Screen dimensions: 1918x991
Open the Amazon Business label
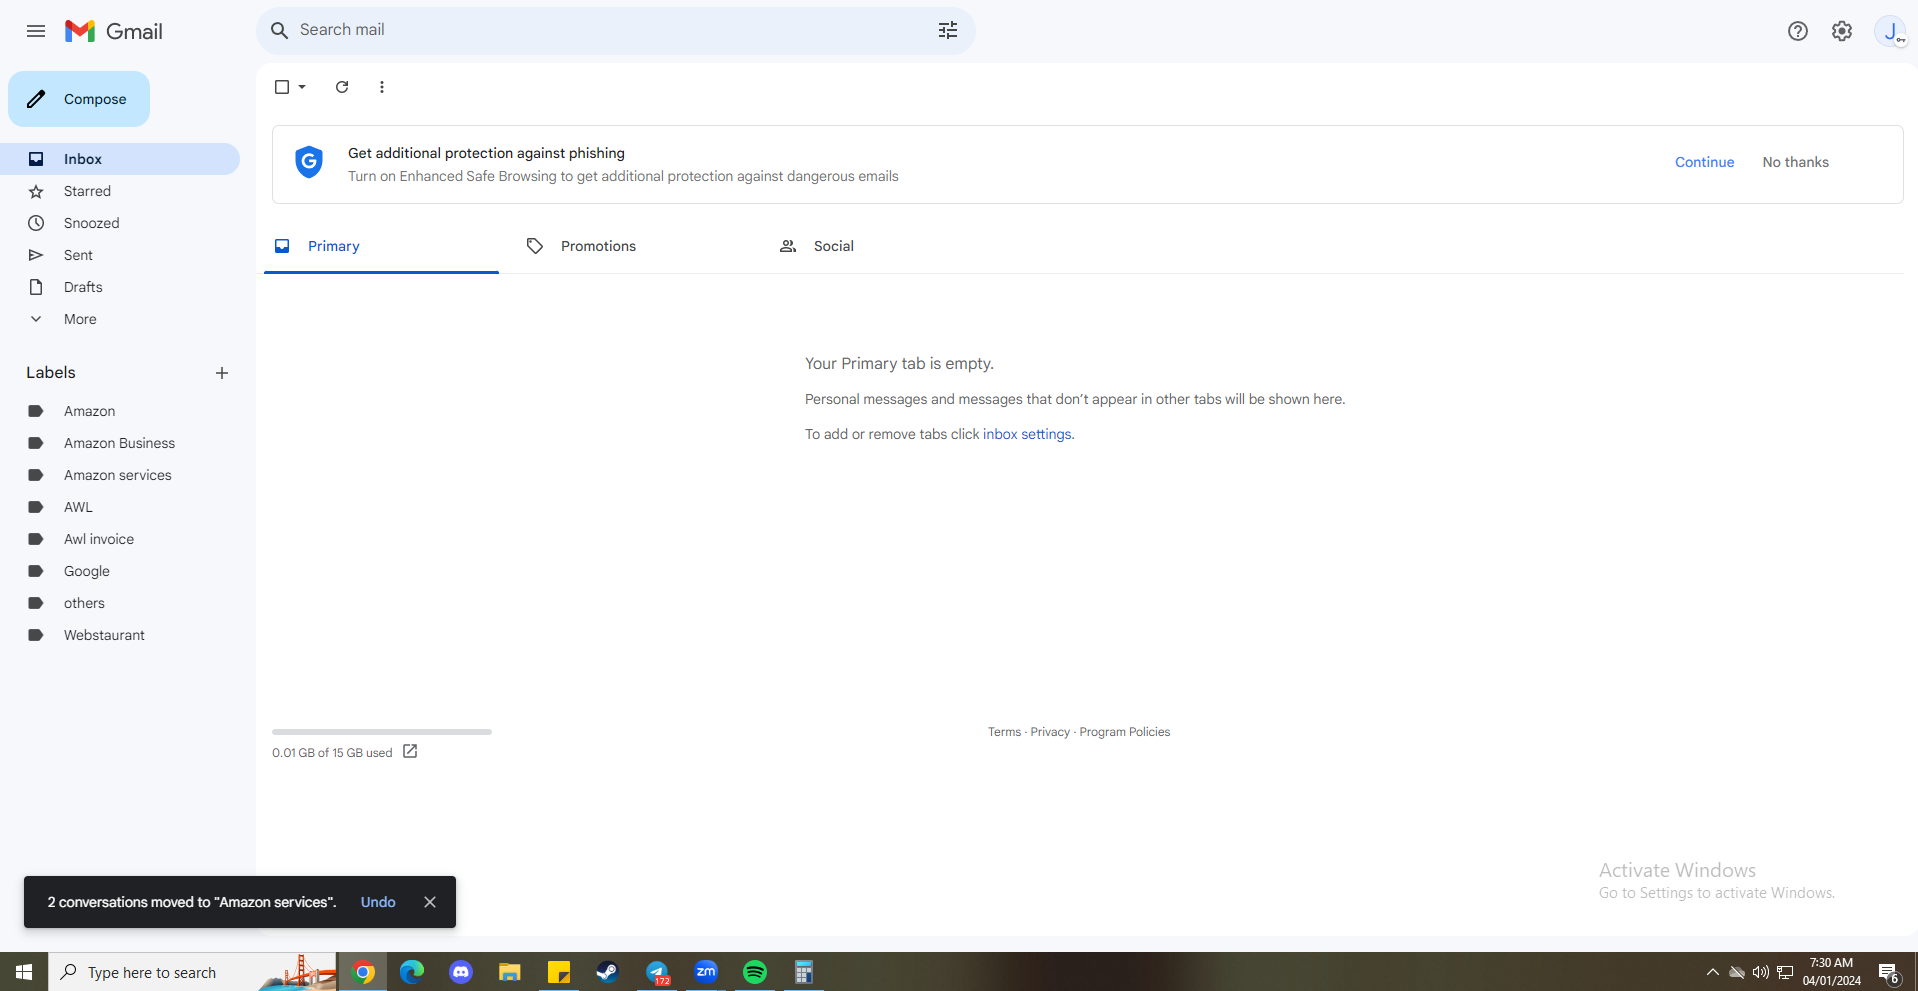pyautogui.click(x=120, y=443)
